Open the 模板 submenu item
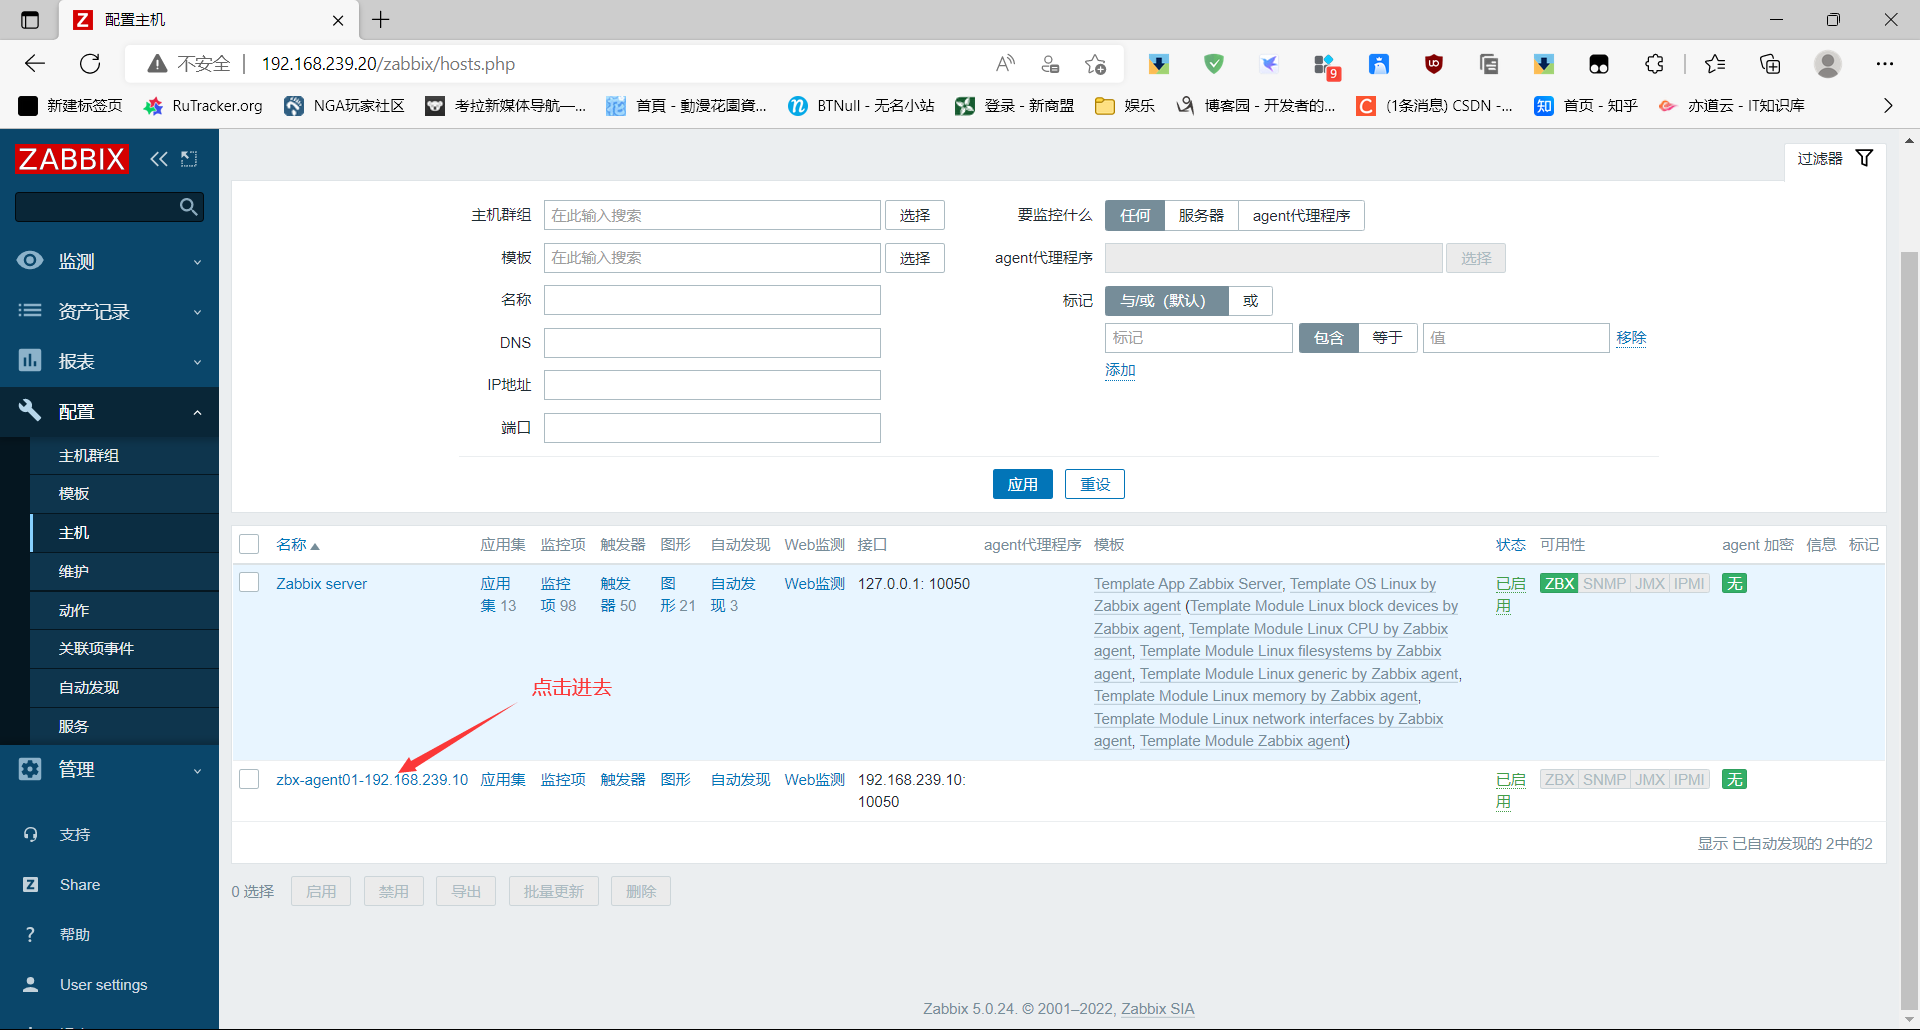Image resolution: width=1920 pixels, height=1030 pixels. 124,494
